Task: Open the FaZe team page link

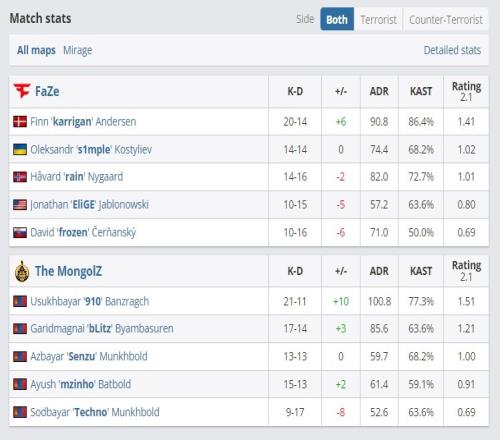Action: 47,91
